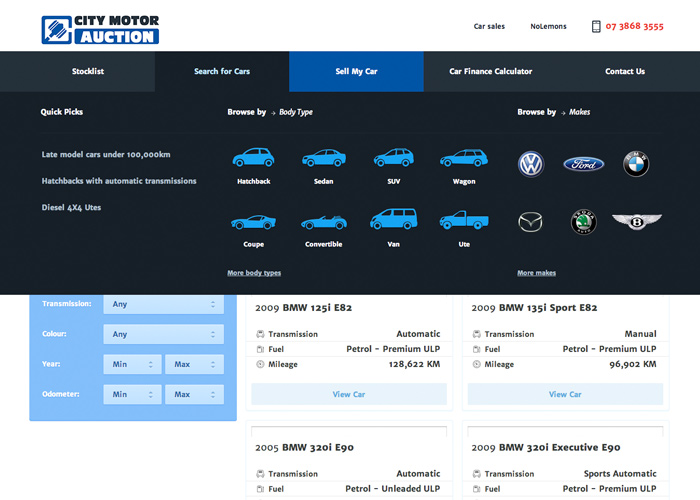The image size is (700, 500).
Task: Browse by Ford make logo
Action: (583, 164)
